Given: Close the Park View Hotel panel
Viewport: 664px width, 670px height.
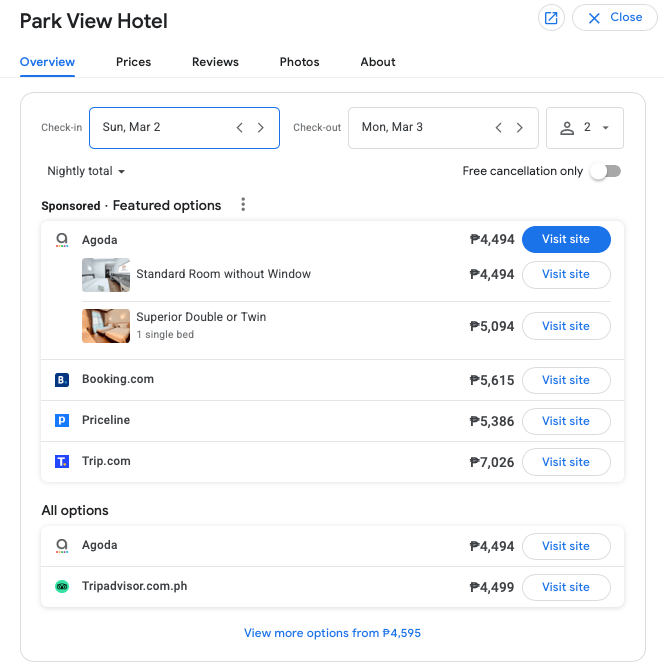Looking at the screenshot, I should coord(614,18).
